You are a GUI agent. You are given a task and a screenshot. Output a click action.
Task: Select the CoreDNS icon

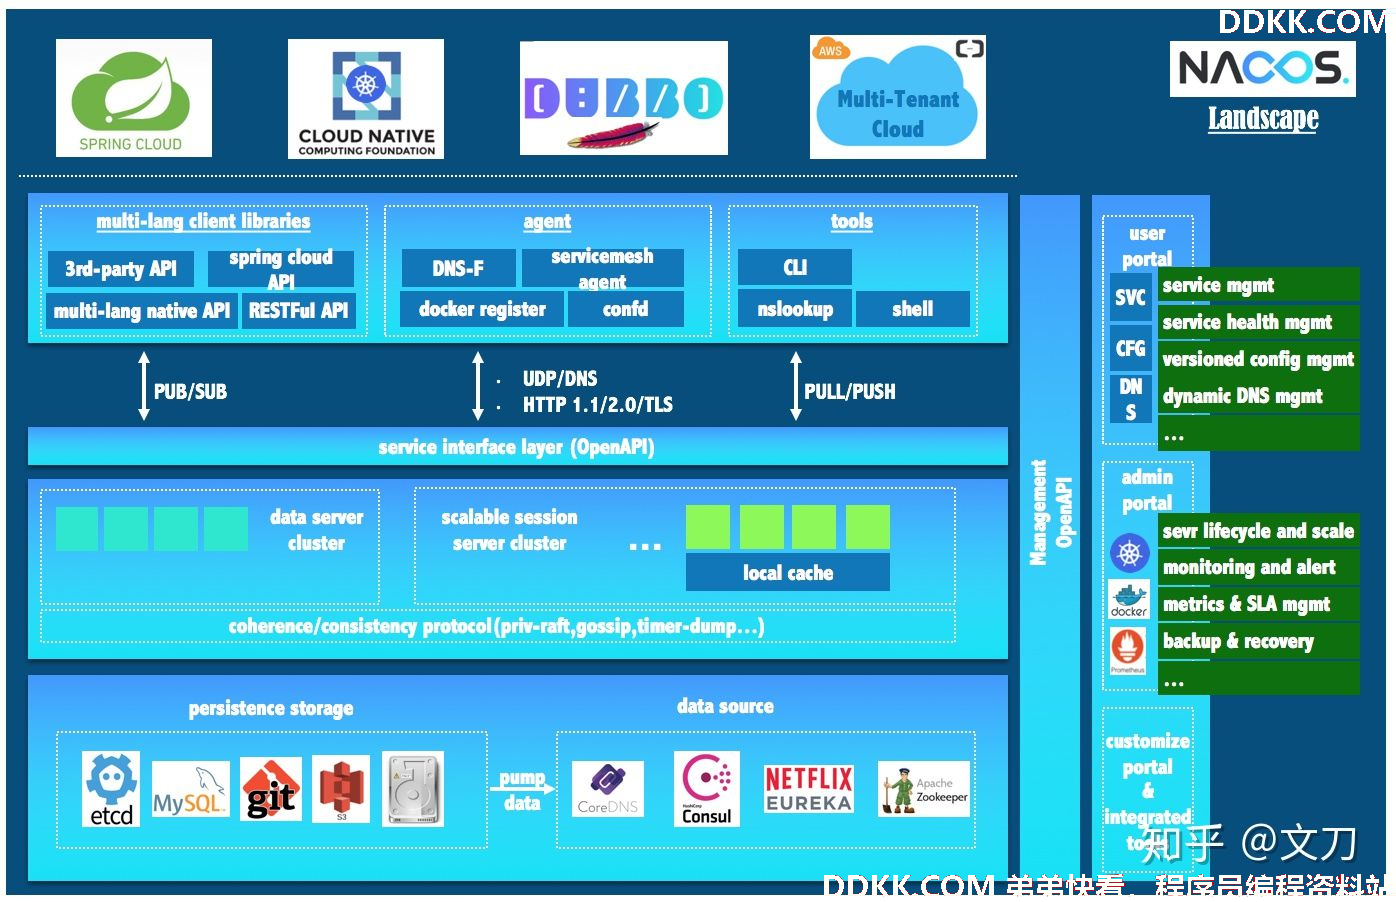click(x=608, y=789)
